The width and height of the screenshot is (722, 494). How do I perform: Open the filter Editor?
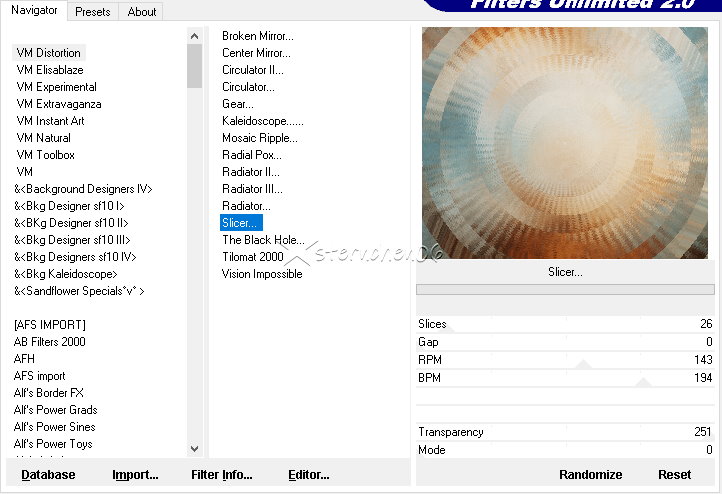[x=308, y=475]
